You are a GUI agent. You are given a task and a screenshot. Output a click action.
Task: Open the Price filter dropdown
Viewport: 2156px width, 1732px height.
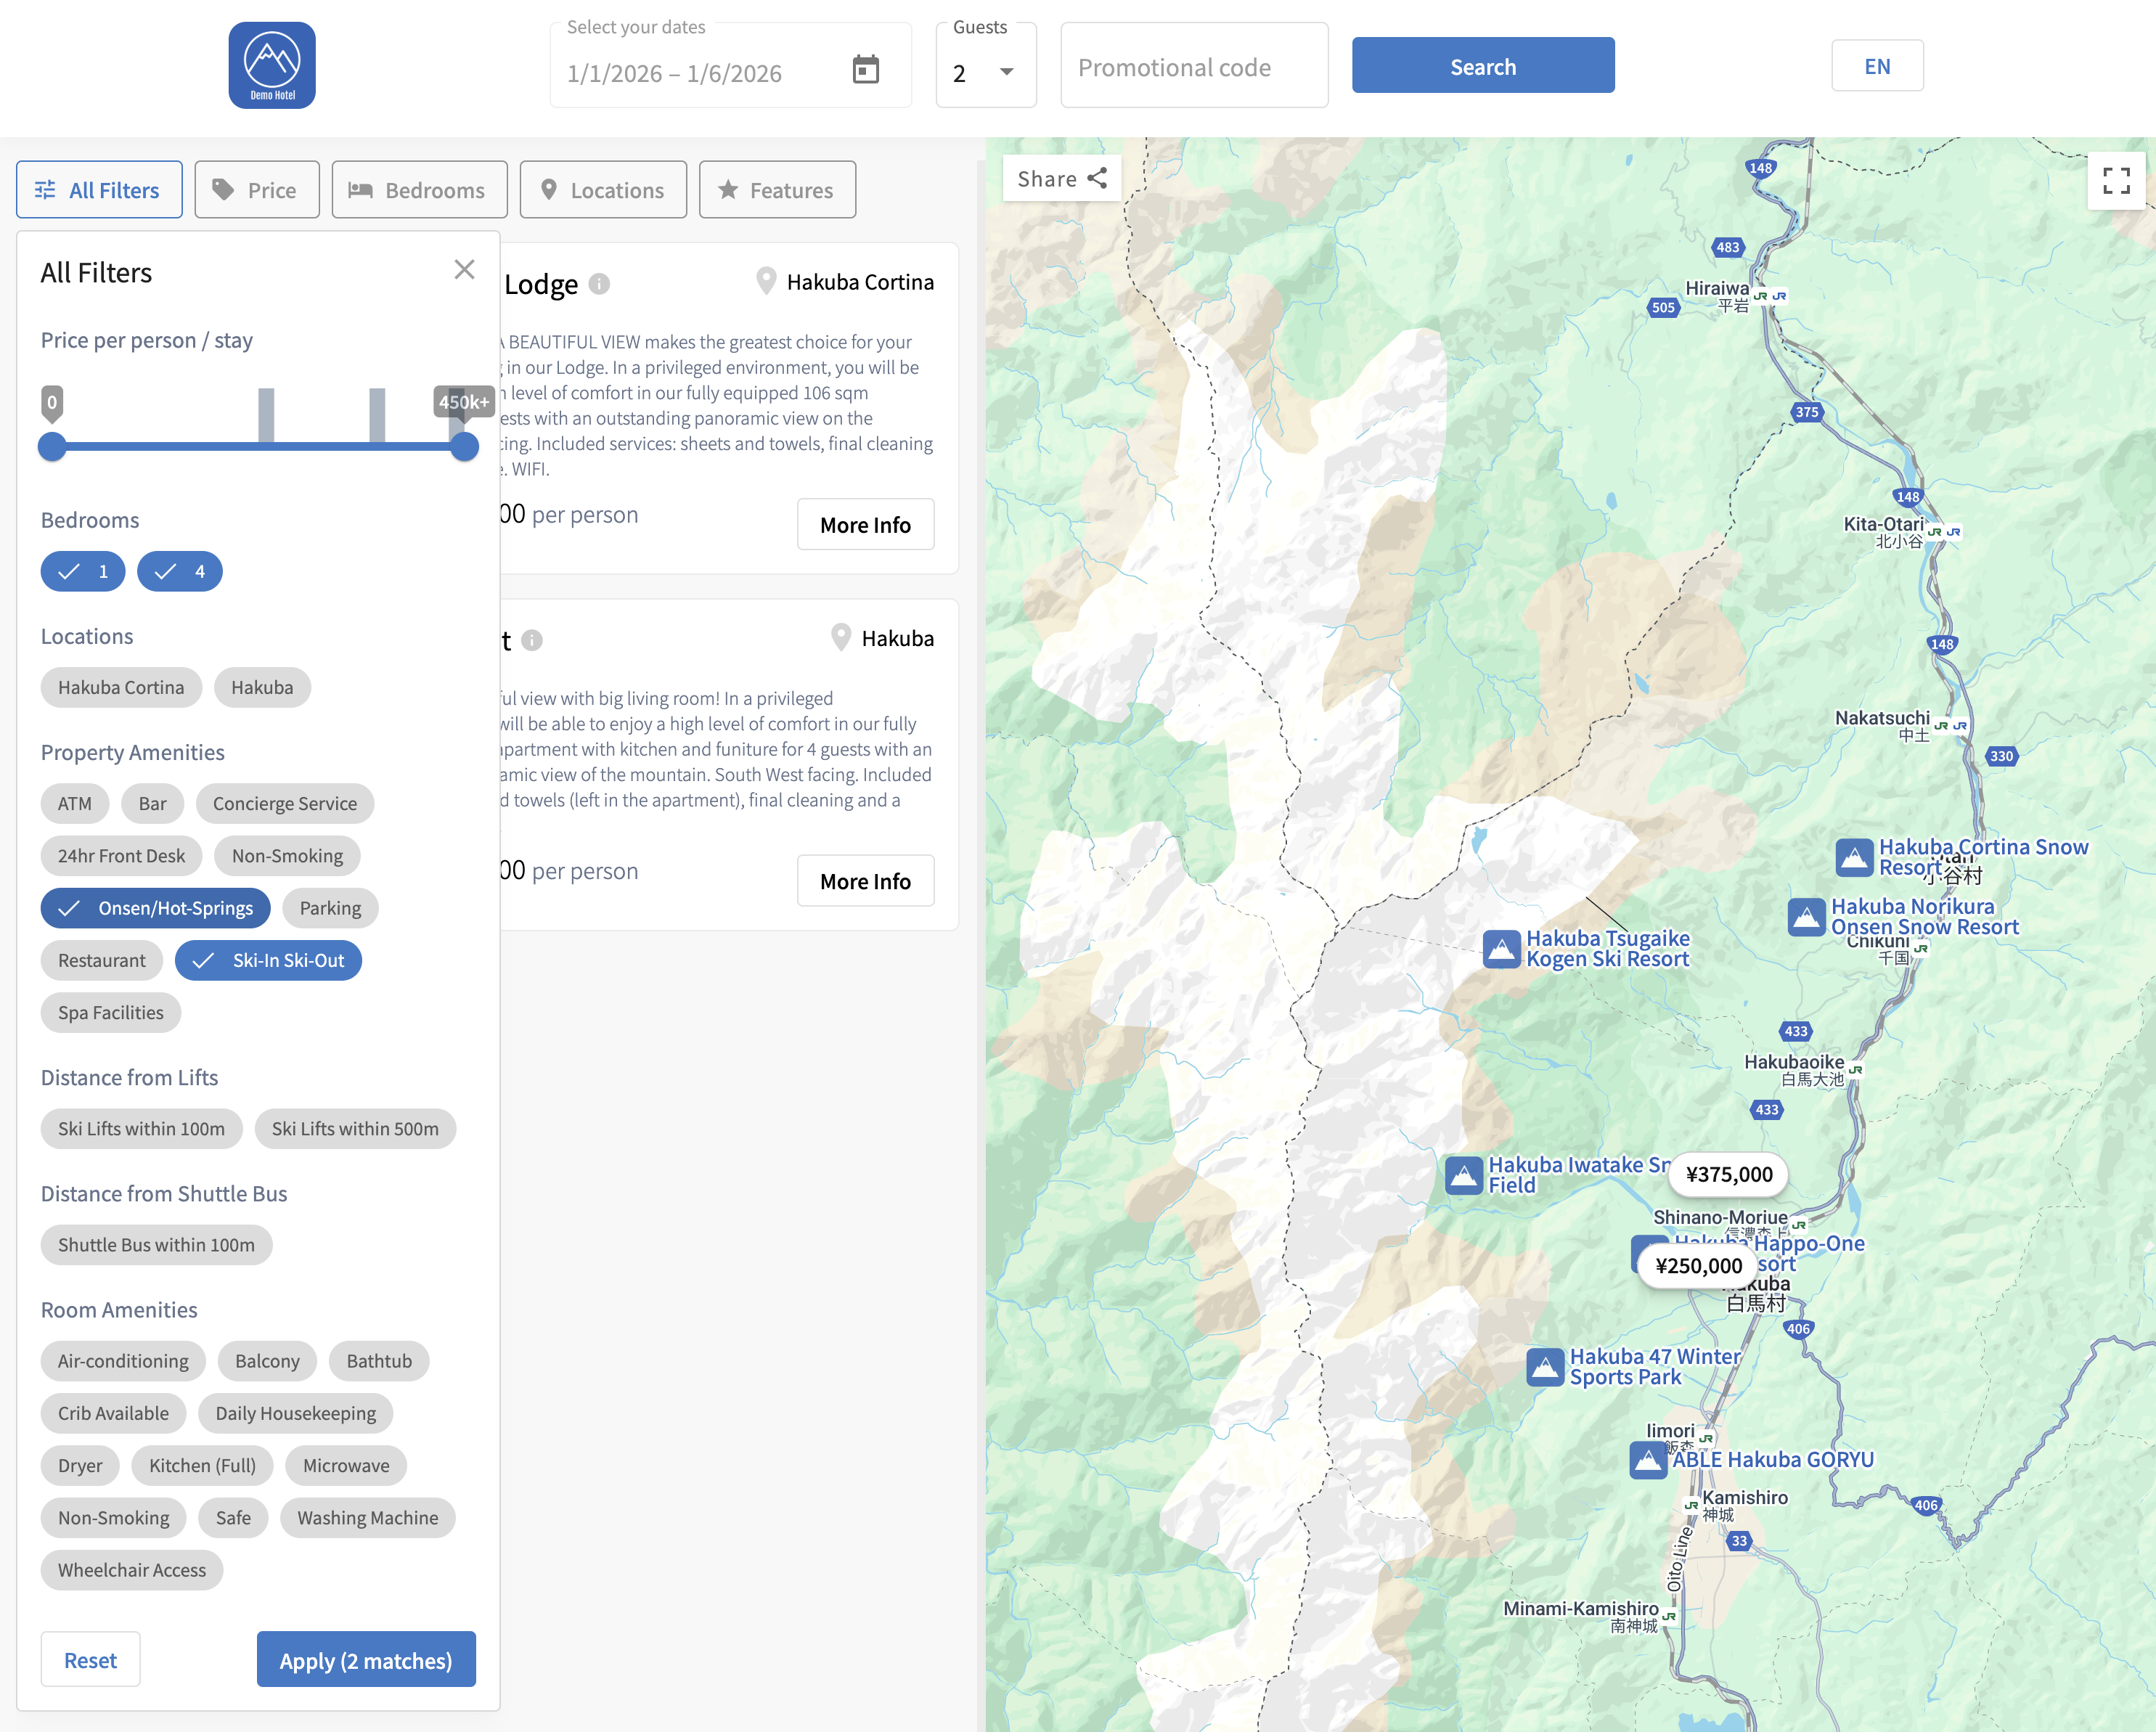(x=257, y=190)
